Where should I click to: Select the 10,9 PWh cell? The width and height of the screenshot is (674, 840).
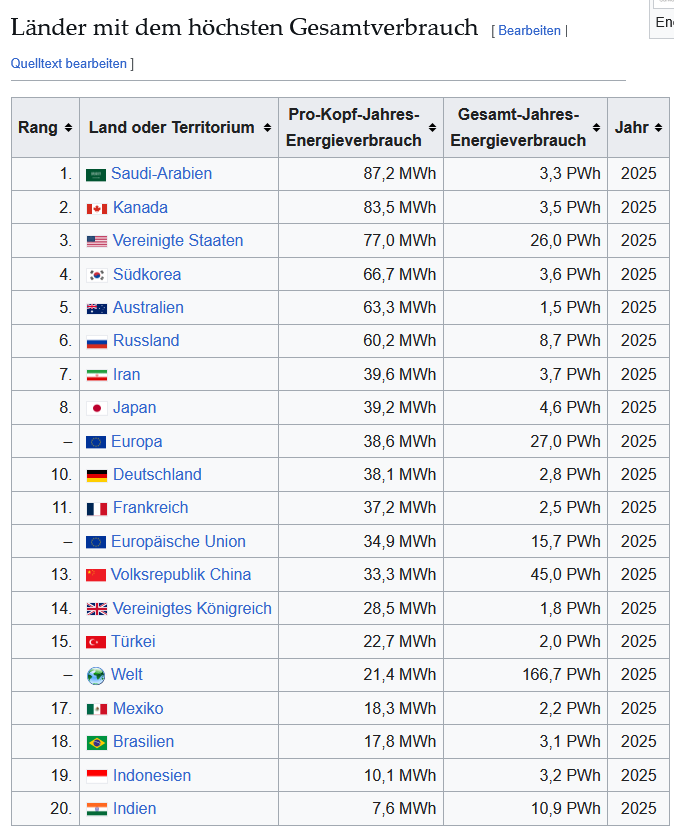point(525,809)
